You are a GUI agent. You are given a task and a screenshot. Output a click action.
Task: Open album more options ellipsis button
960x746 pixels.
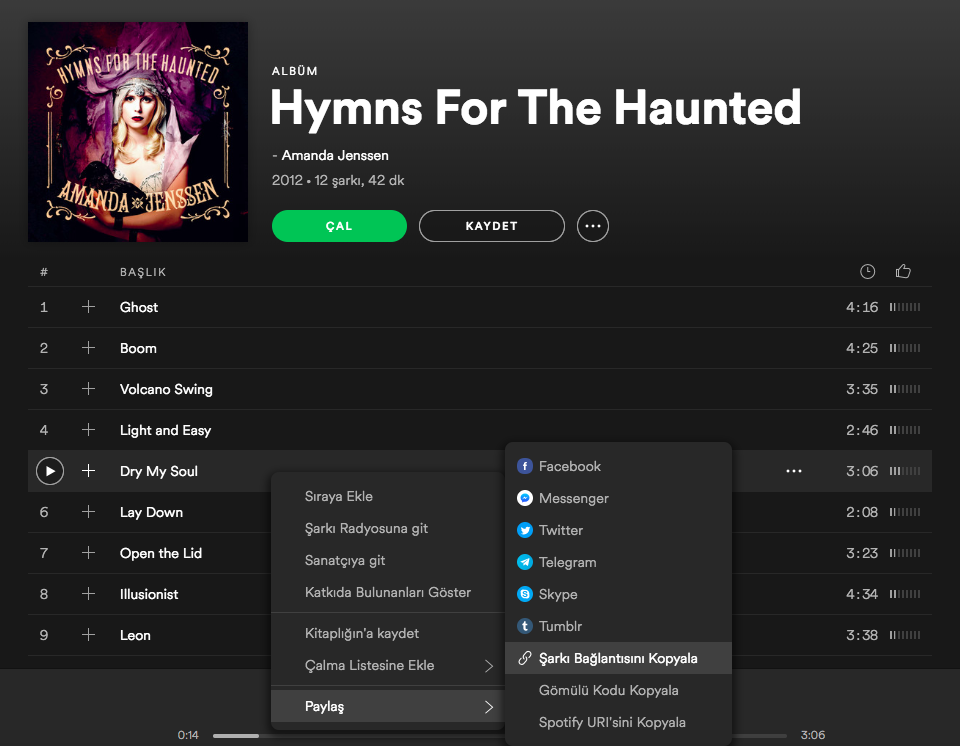(593, 226)
